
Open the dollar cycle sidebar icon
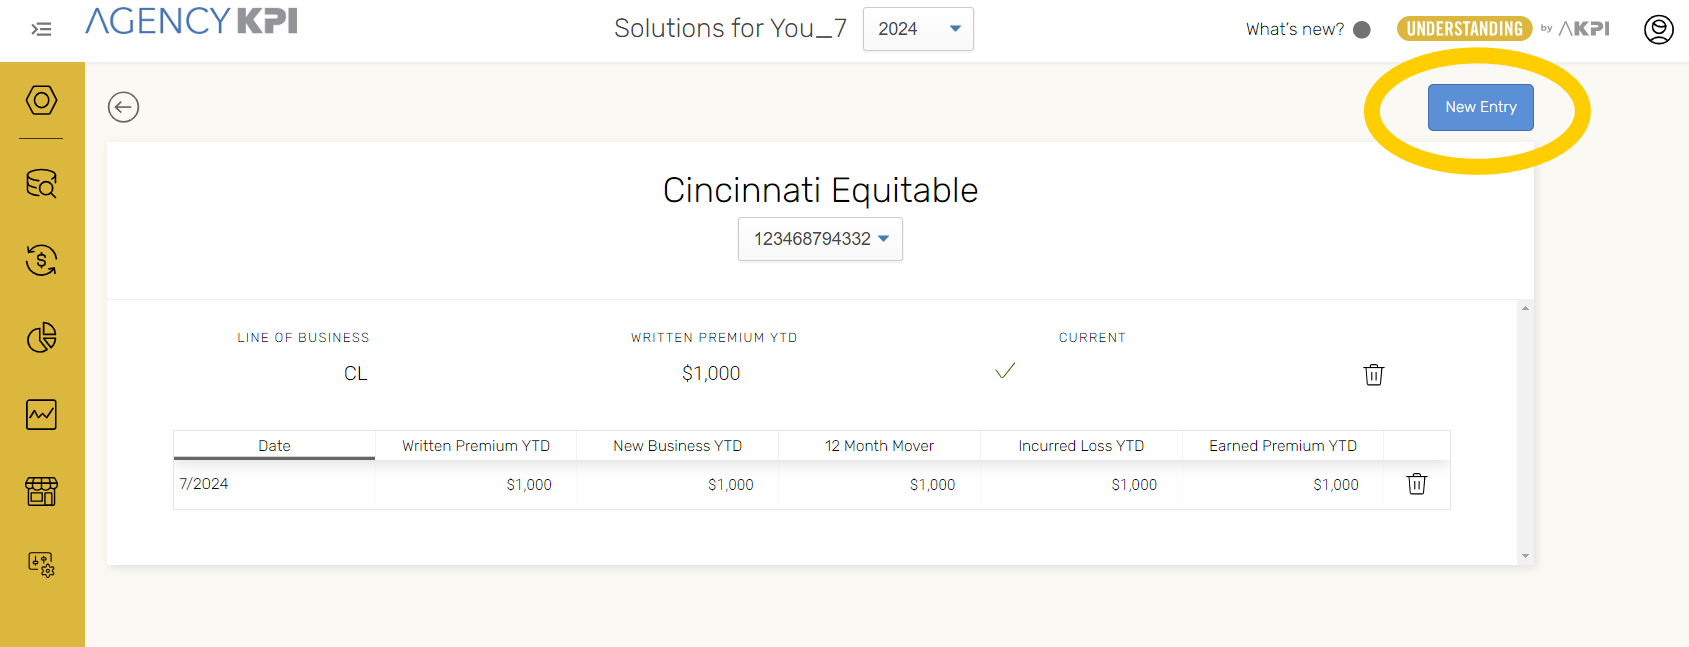(x=41, y=260)
